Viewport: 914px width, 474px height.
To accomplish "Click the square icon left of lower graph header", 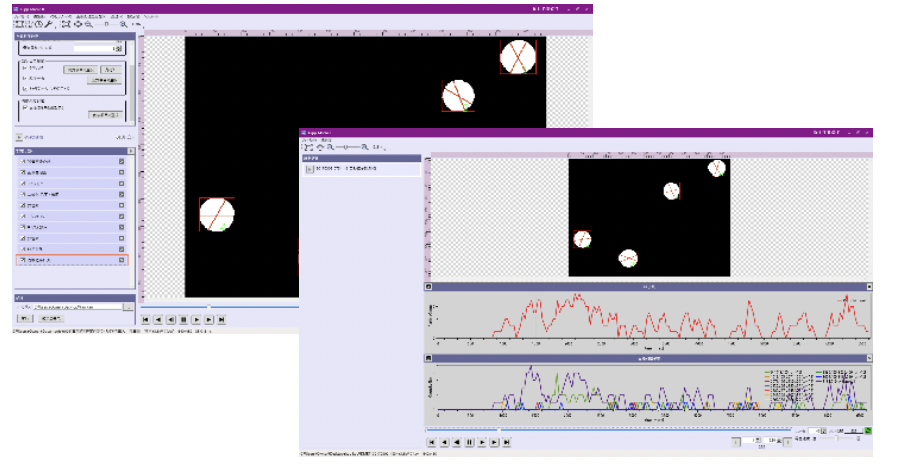I will pyautogui.click(x=428, y=358).
